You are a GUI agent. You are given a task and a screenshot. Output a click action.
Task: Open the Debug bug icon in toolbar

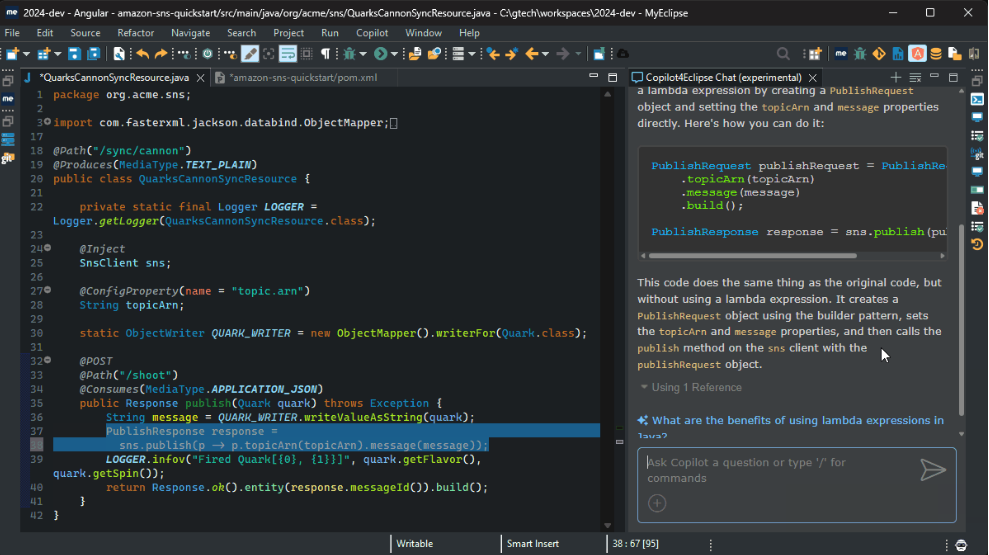tap(348, 54)
